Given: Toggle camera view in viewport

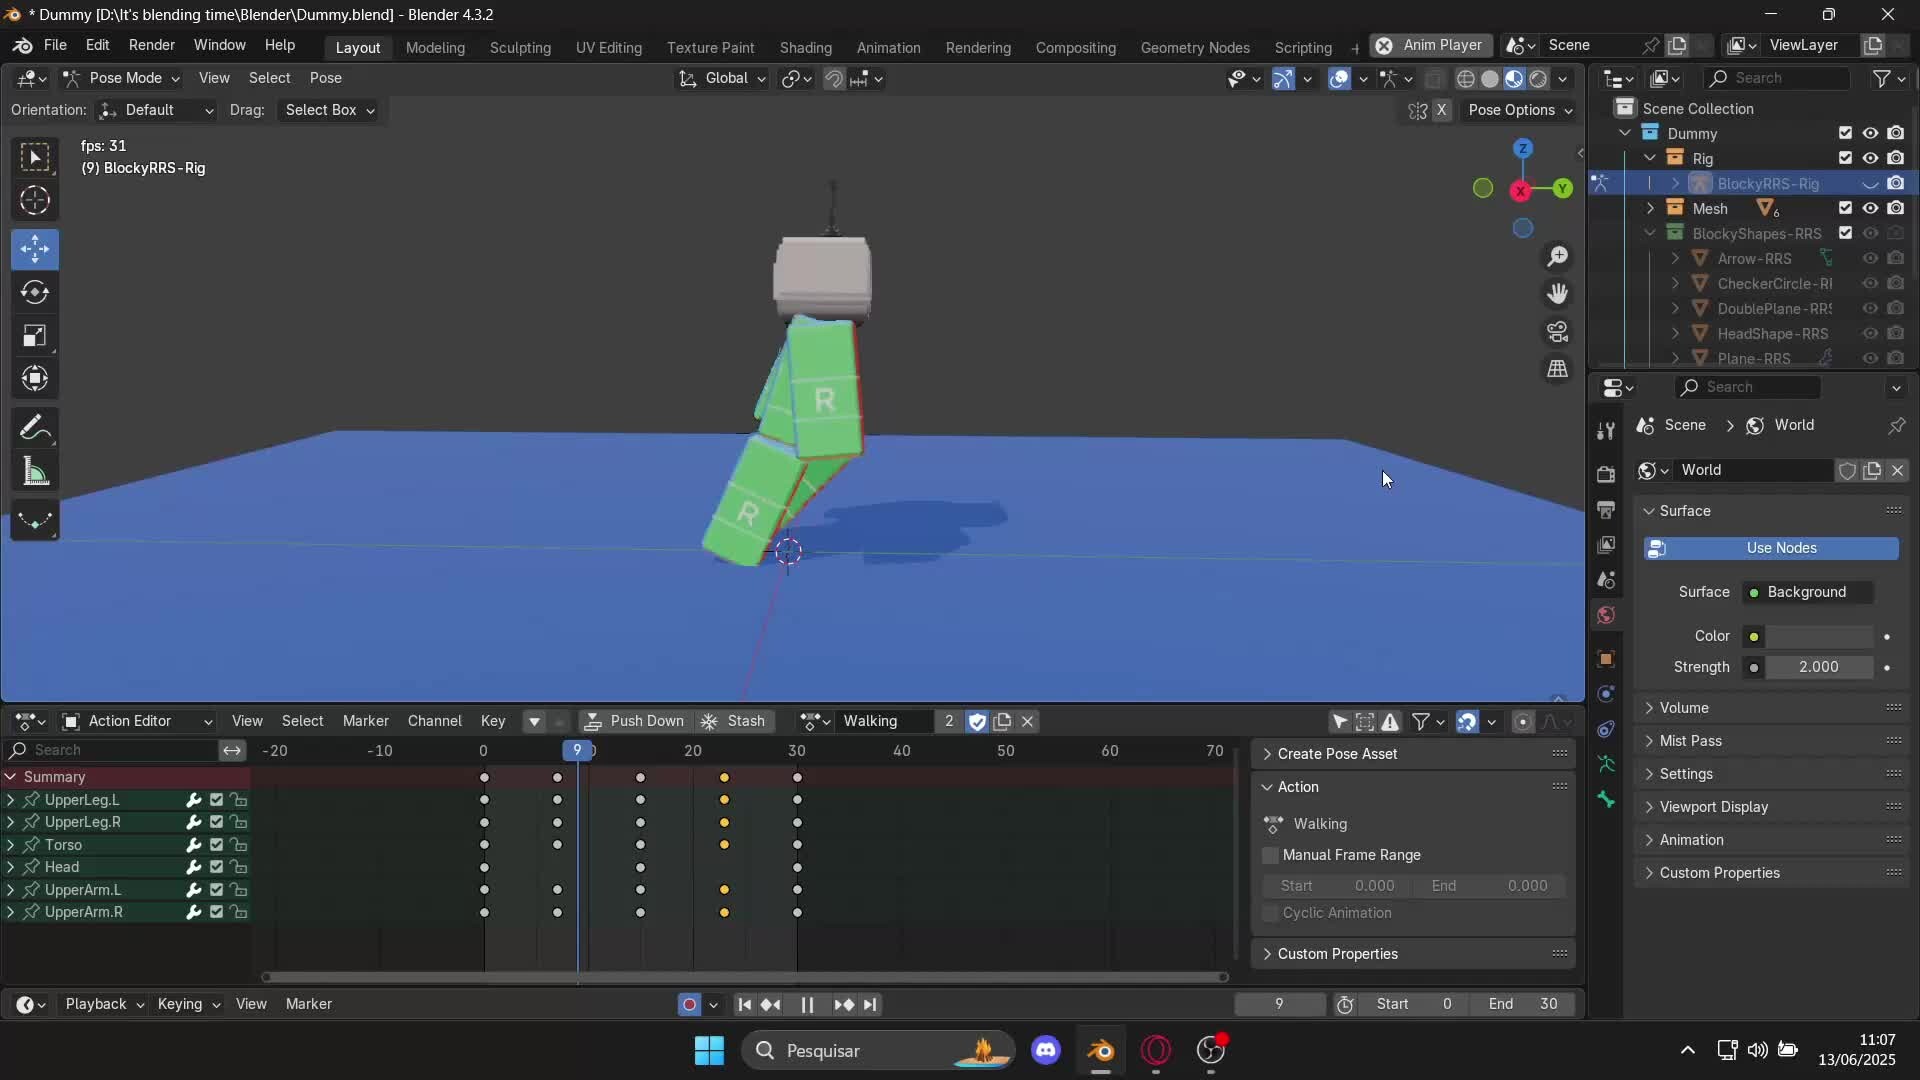Looking at the screenshot, I should [x=1557, y=332].
